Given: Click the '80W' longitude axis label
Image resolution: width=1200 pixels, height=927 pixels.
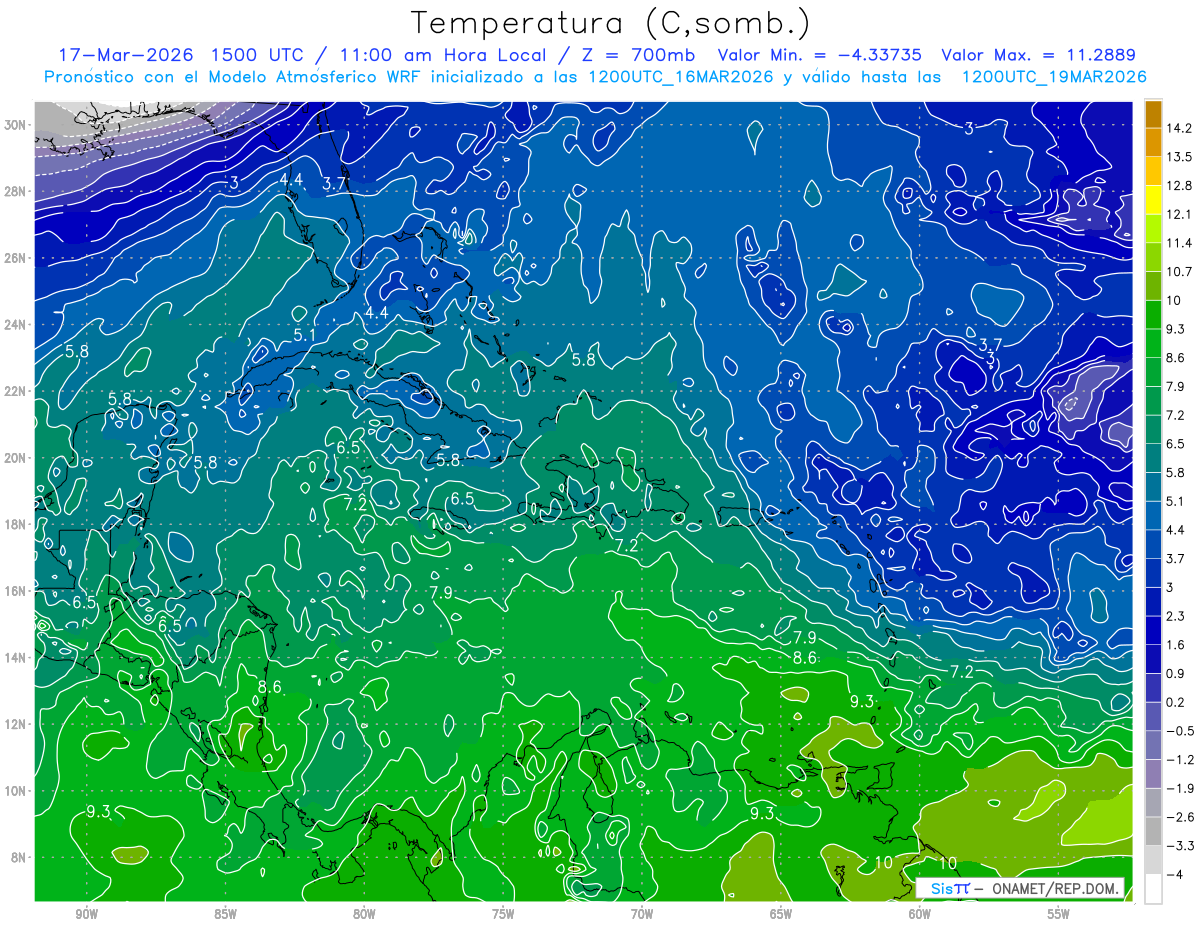Looking at the screenshot, I should click(x=364, y=914).
